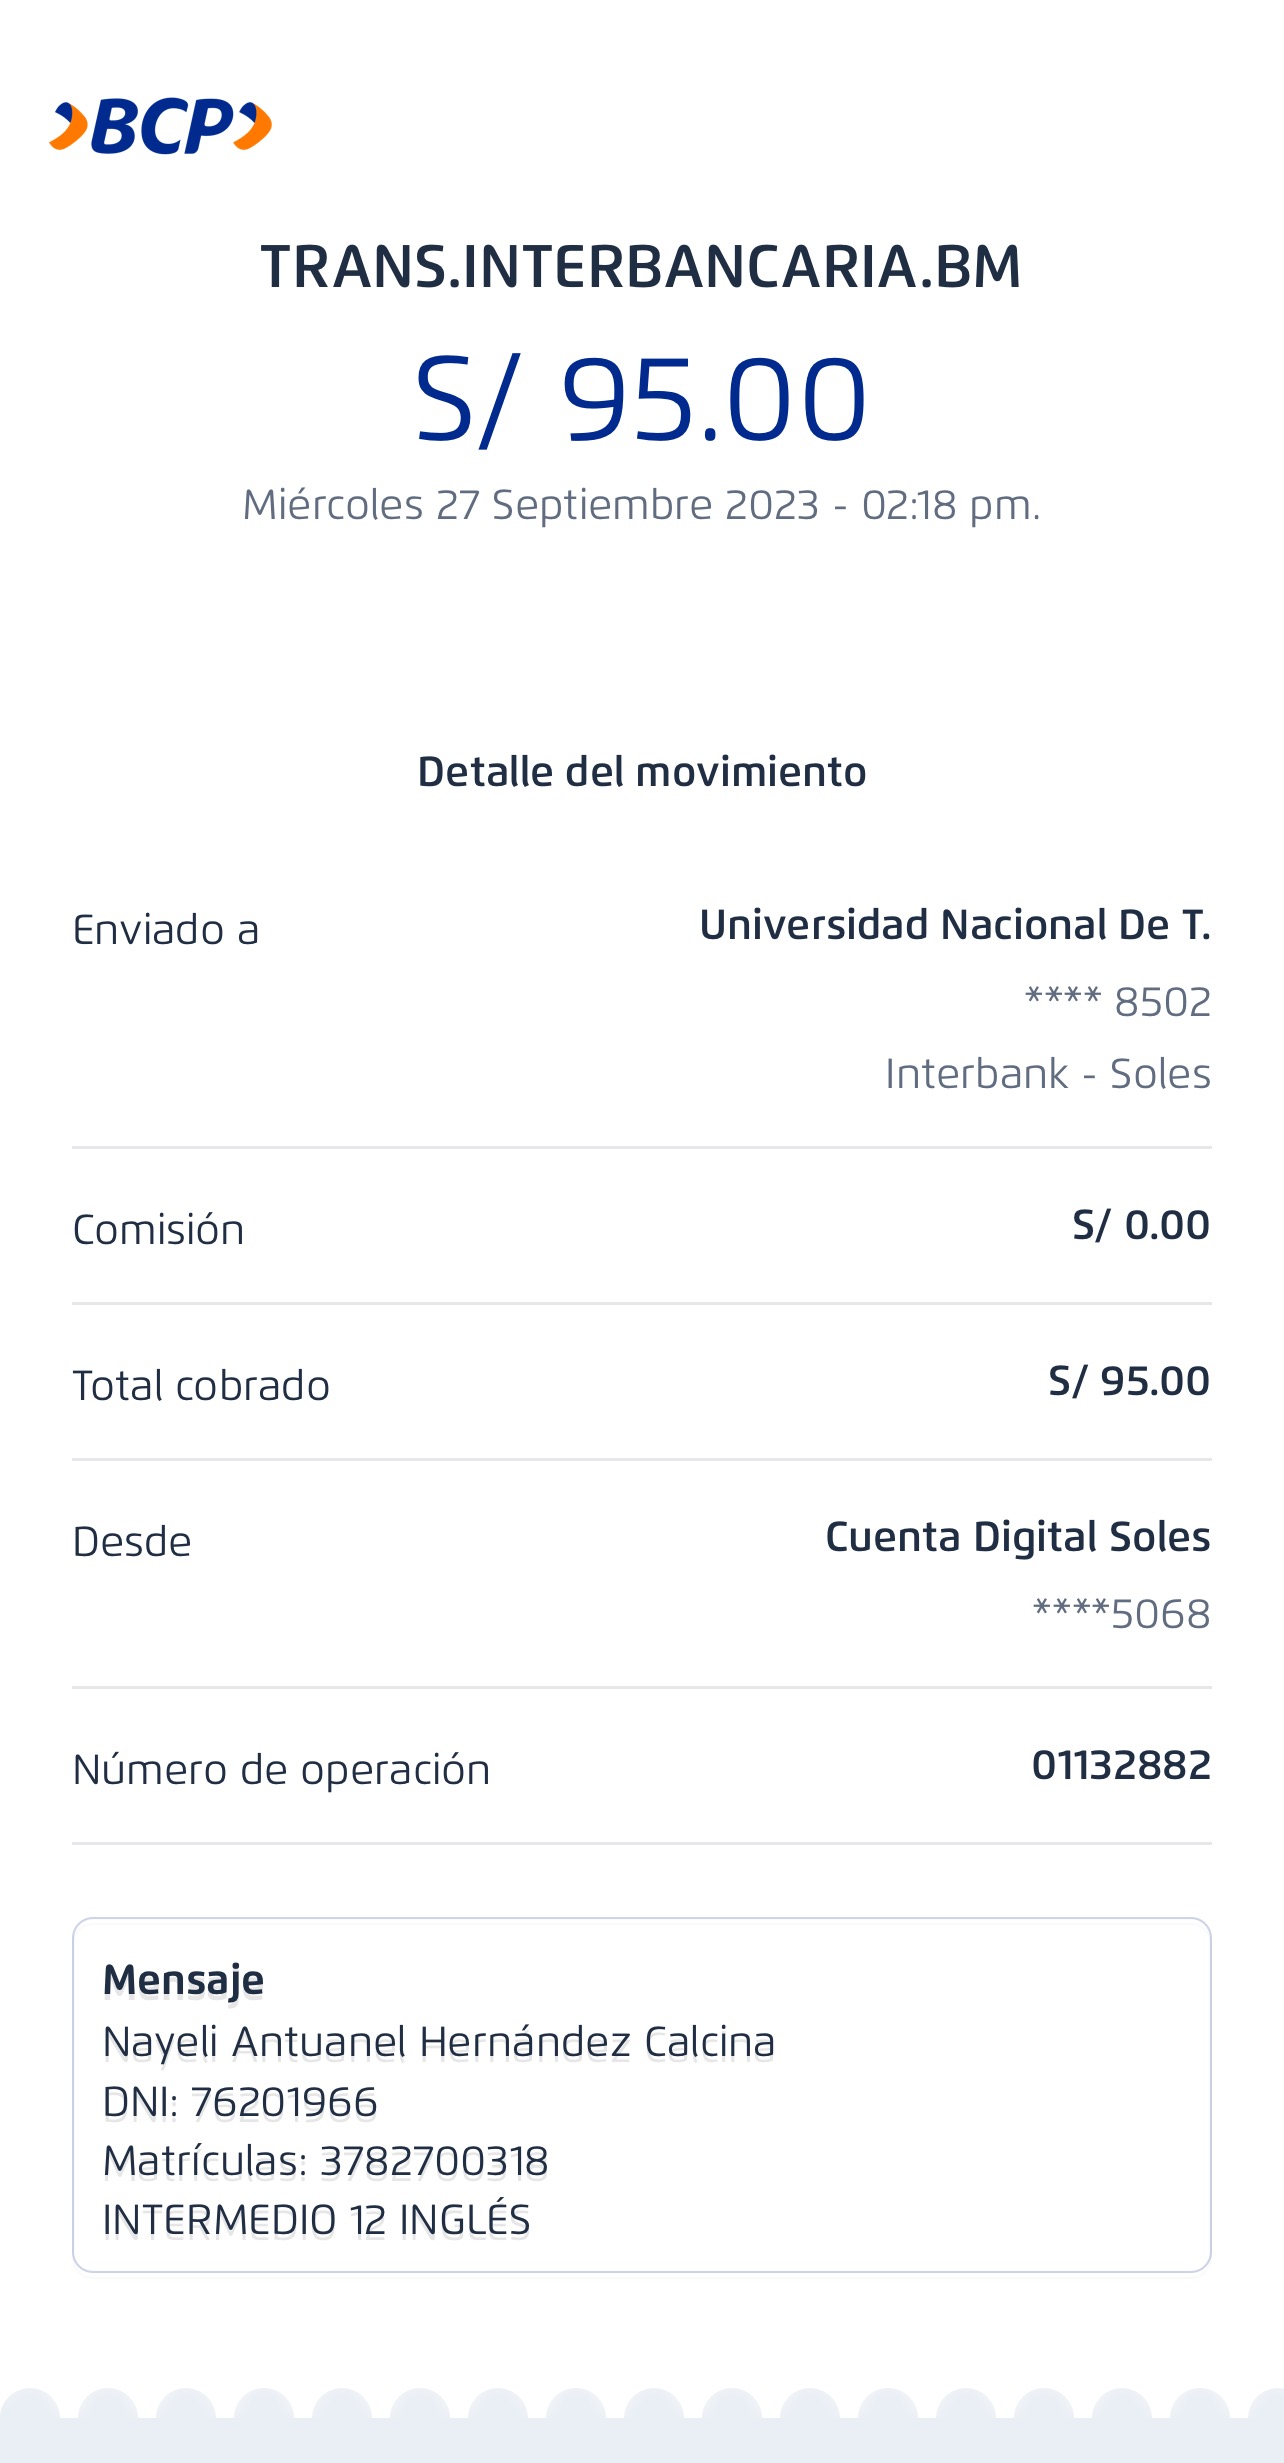Click the Detalle del movimiento heading

coord(641,772)
